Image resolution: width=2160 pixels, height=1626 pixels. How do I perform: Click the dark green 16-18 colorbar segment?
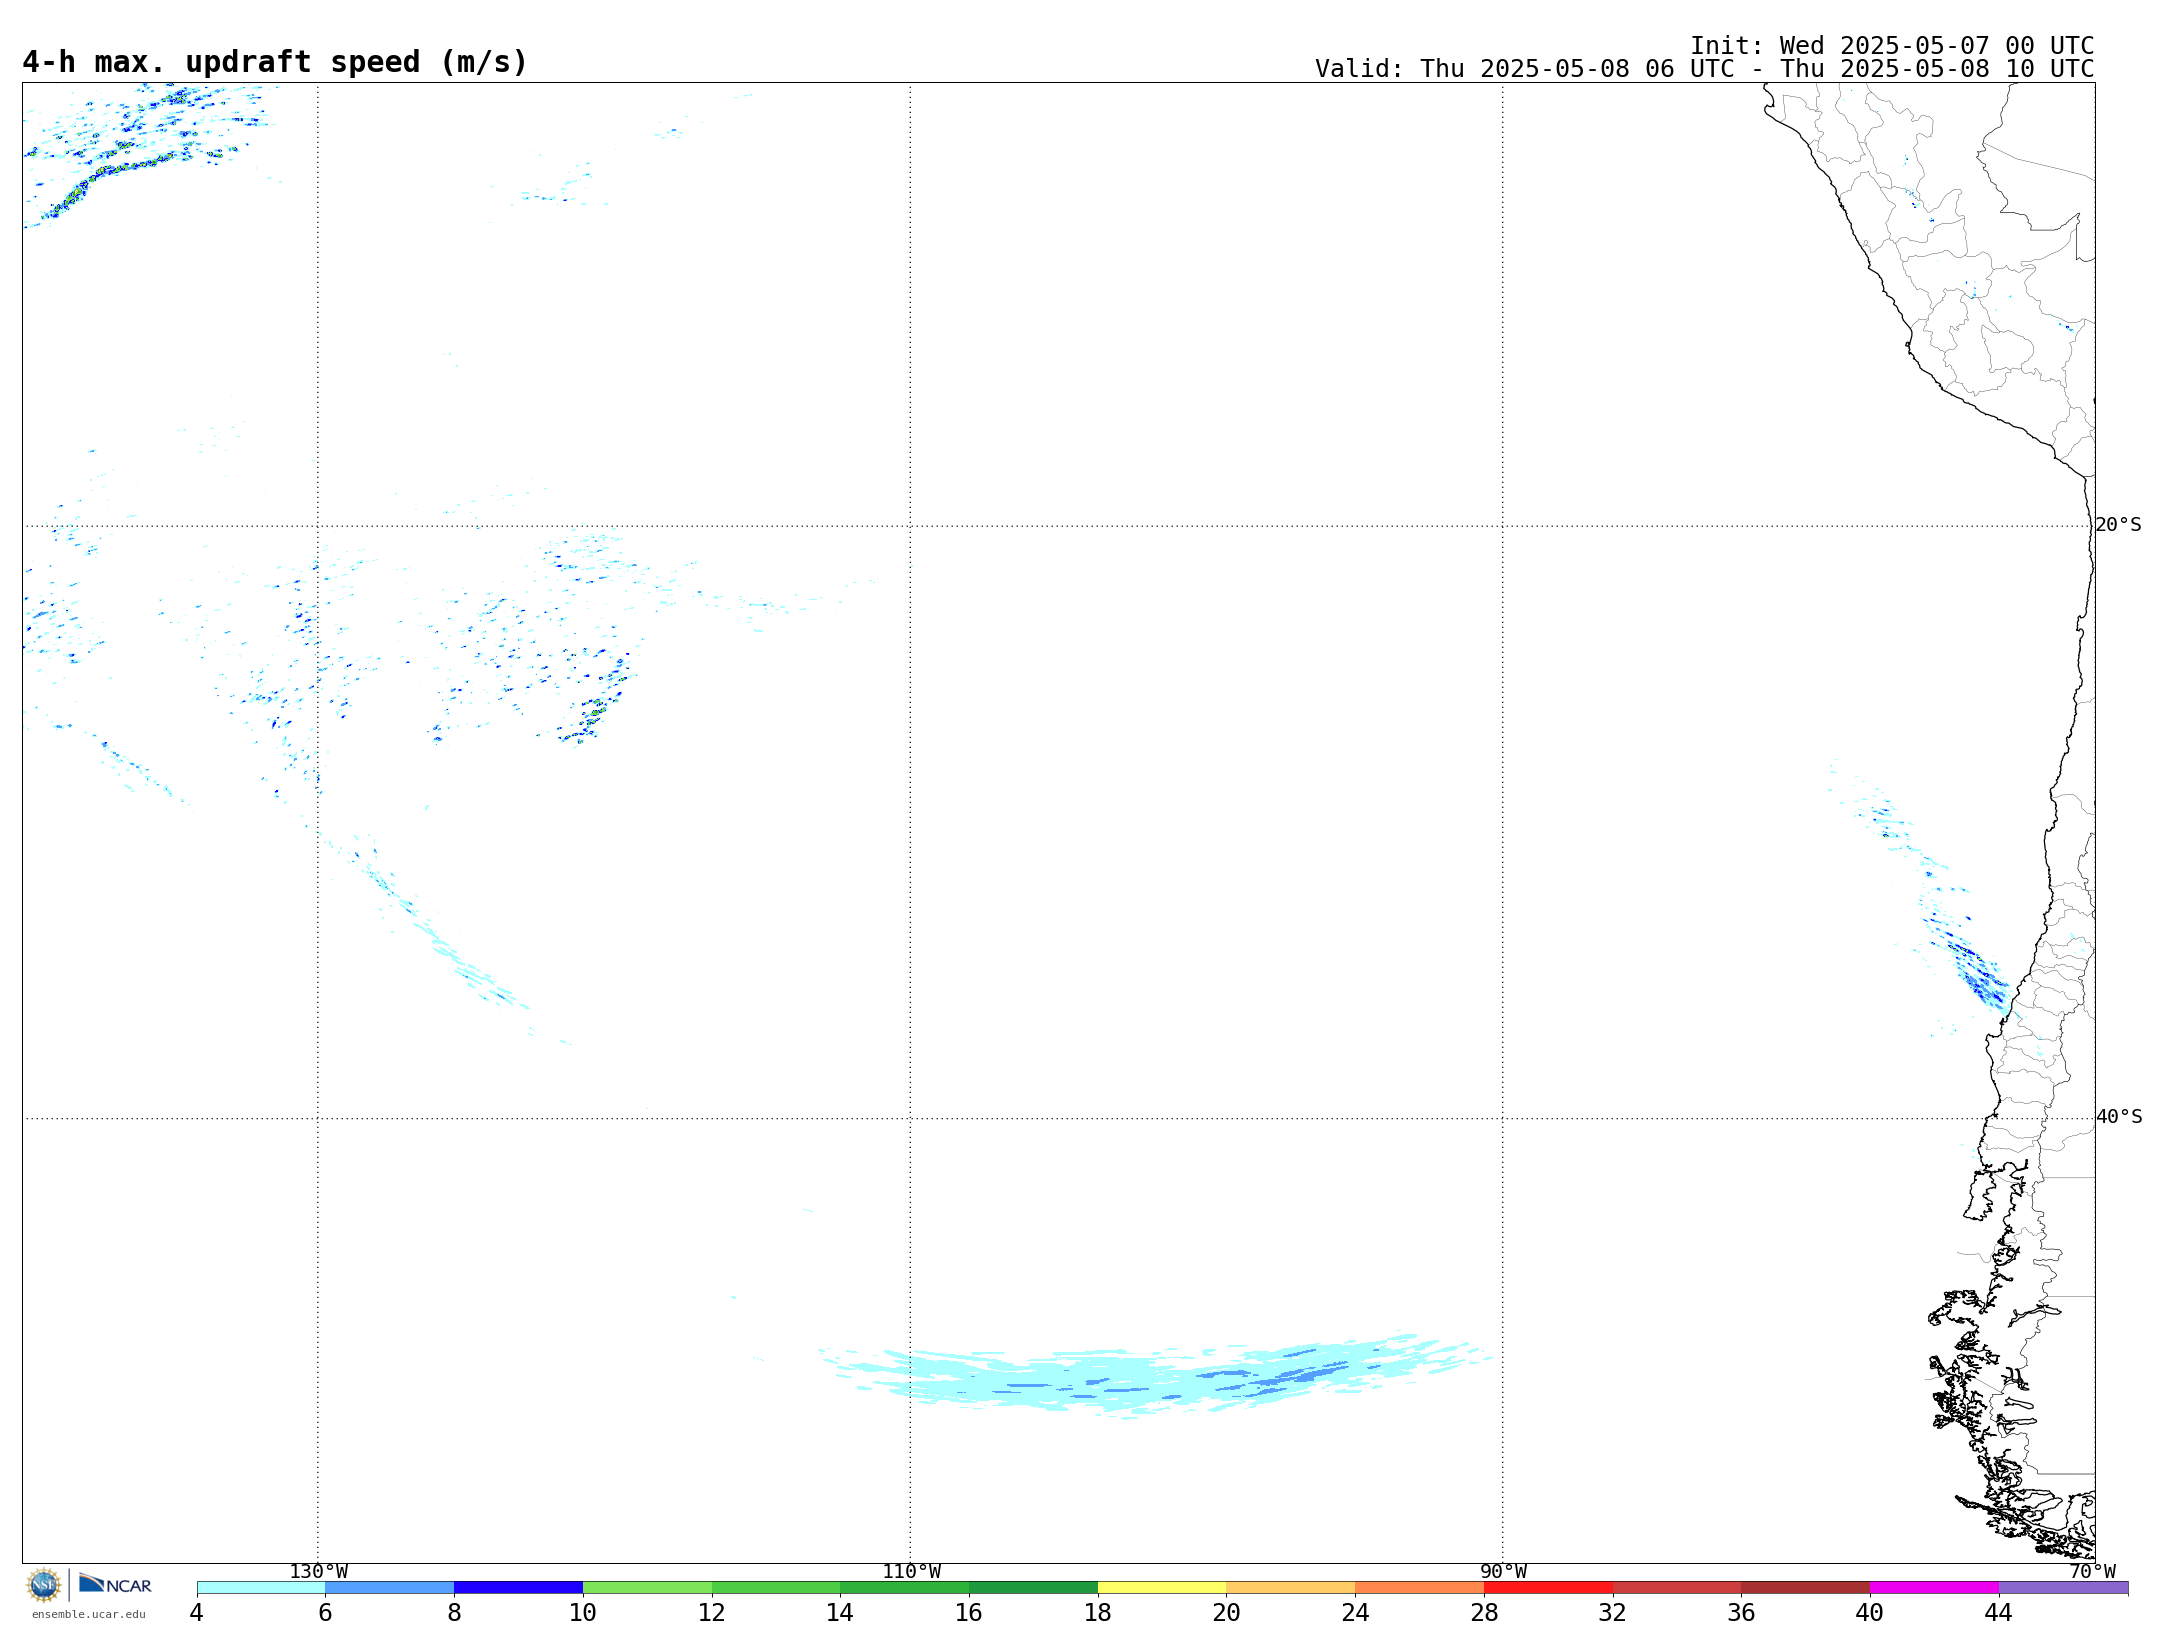(x=1033, y=1588)
